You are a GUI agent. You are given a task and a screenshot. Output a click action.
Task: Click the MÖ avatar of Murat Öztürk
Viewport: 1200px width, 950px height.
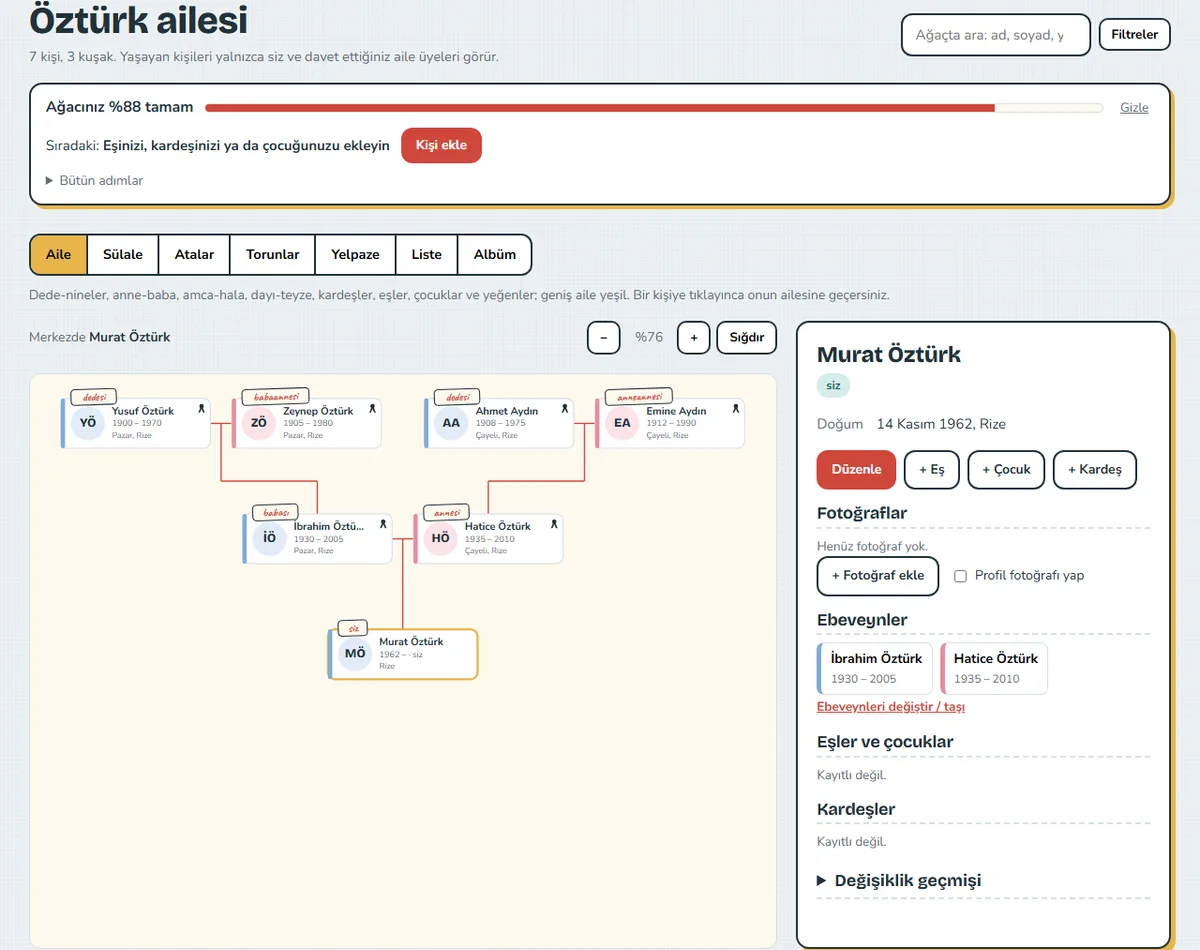[x=355, y=654]
